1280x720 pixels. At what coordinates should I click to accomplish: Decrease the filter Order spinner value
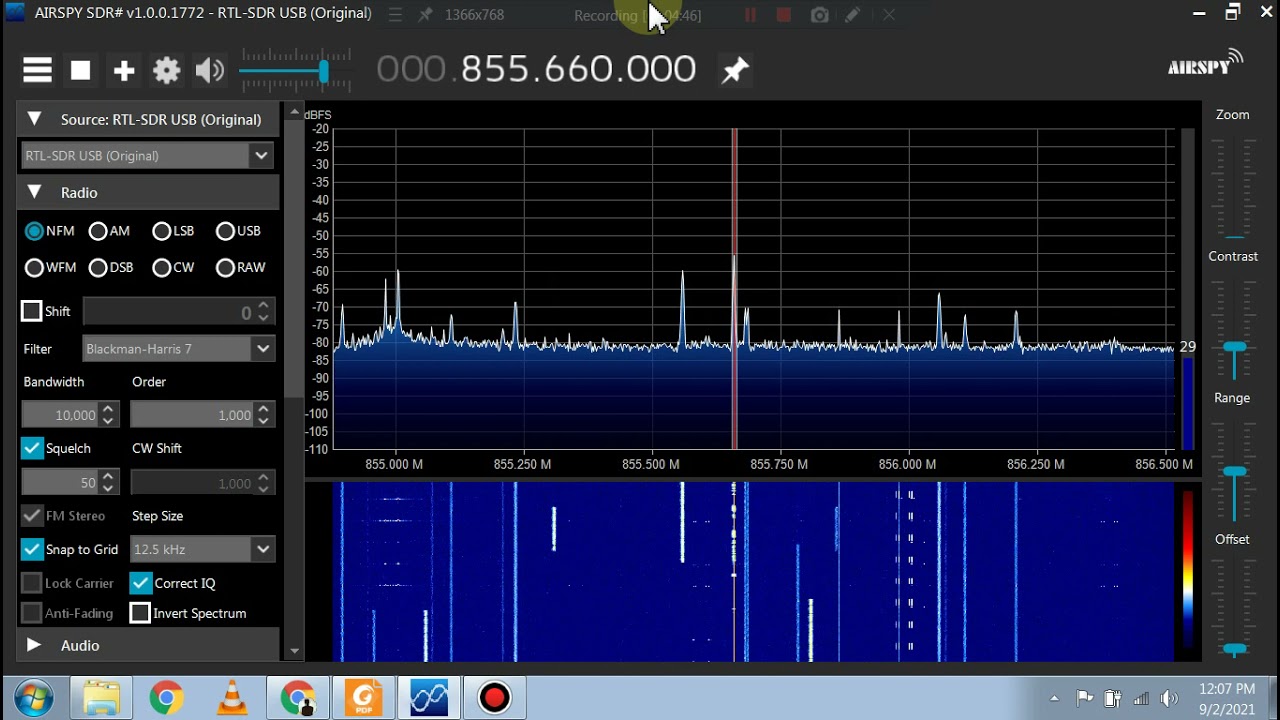263,421
